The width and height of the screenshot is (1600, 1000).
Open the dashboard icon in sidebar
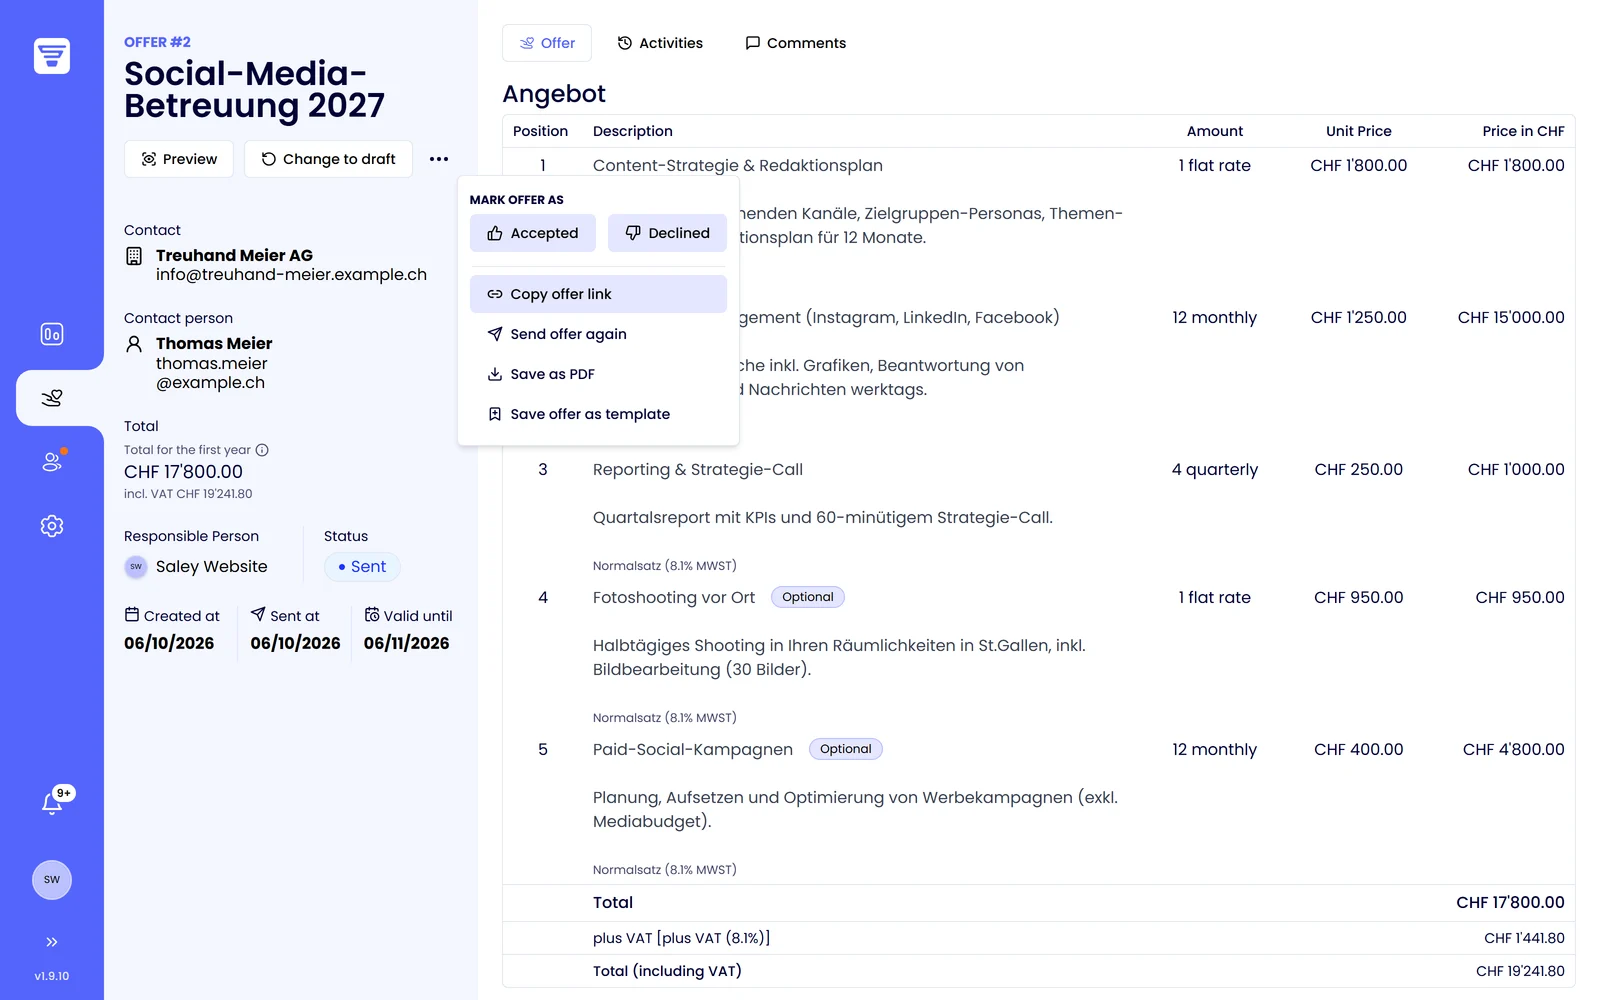click(x=52, y=334)
